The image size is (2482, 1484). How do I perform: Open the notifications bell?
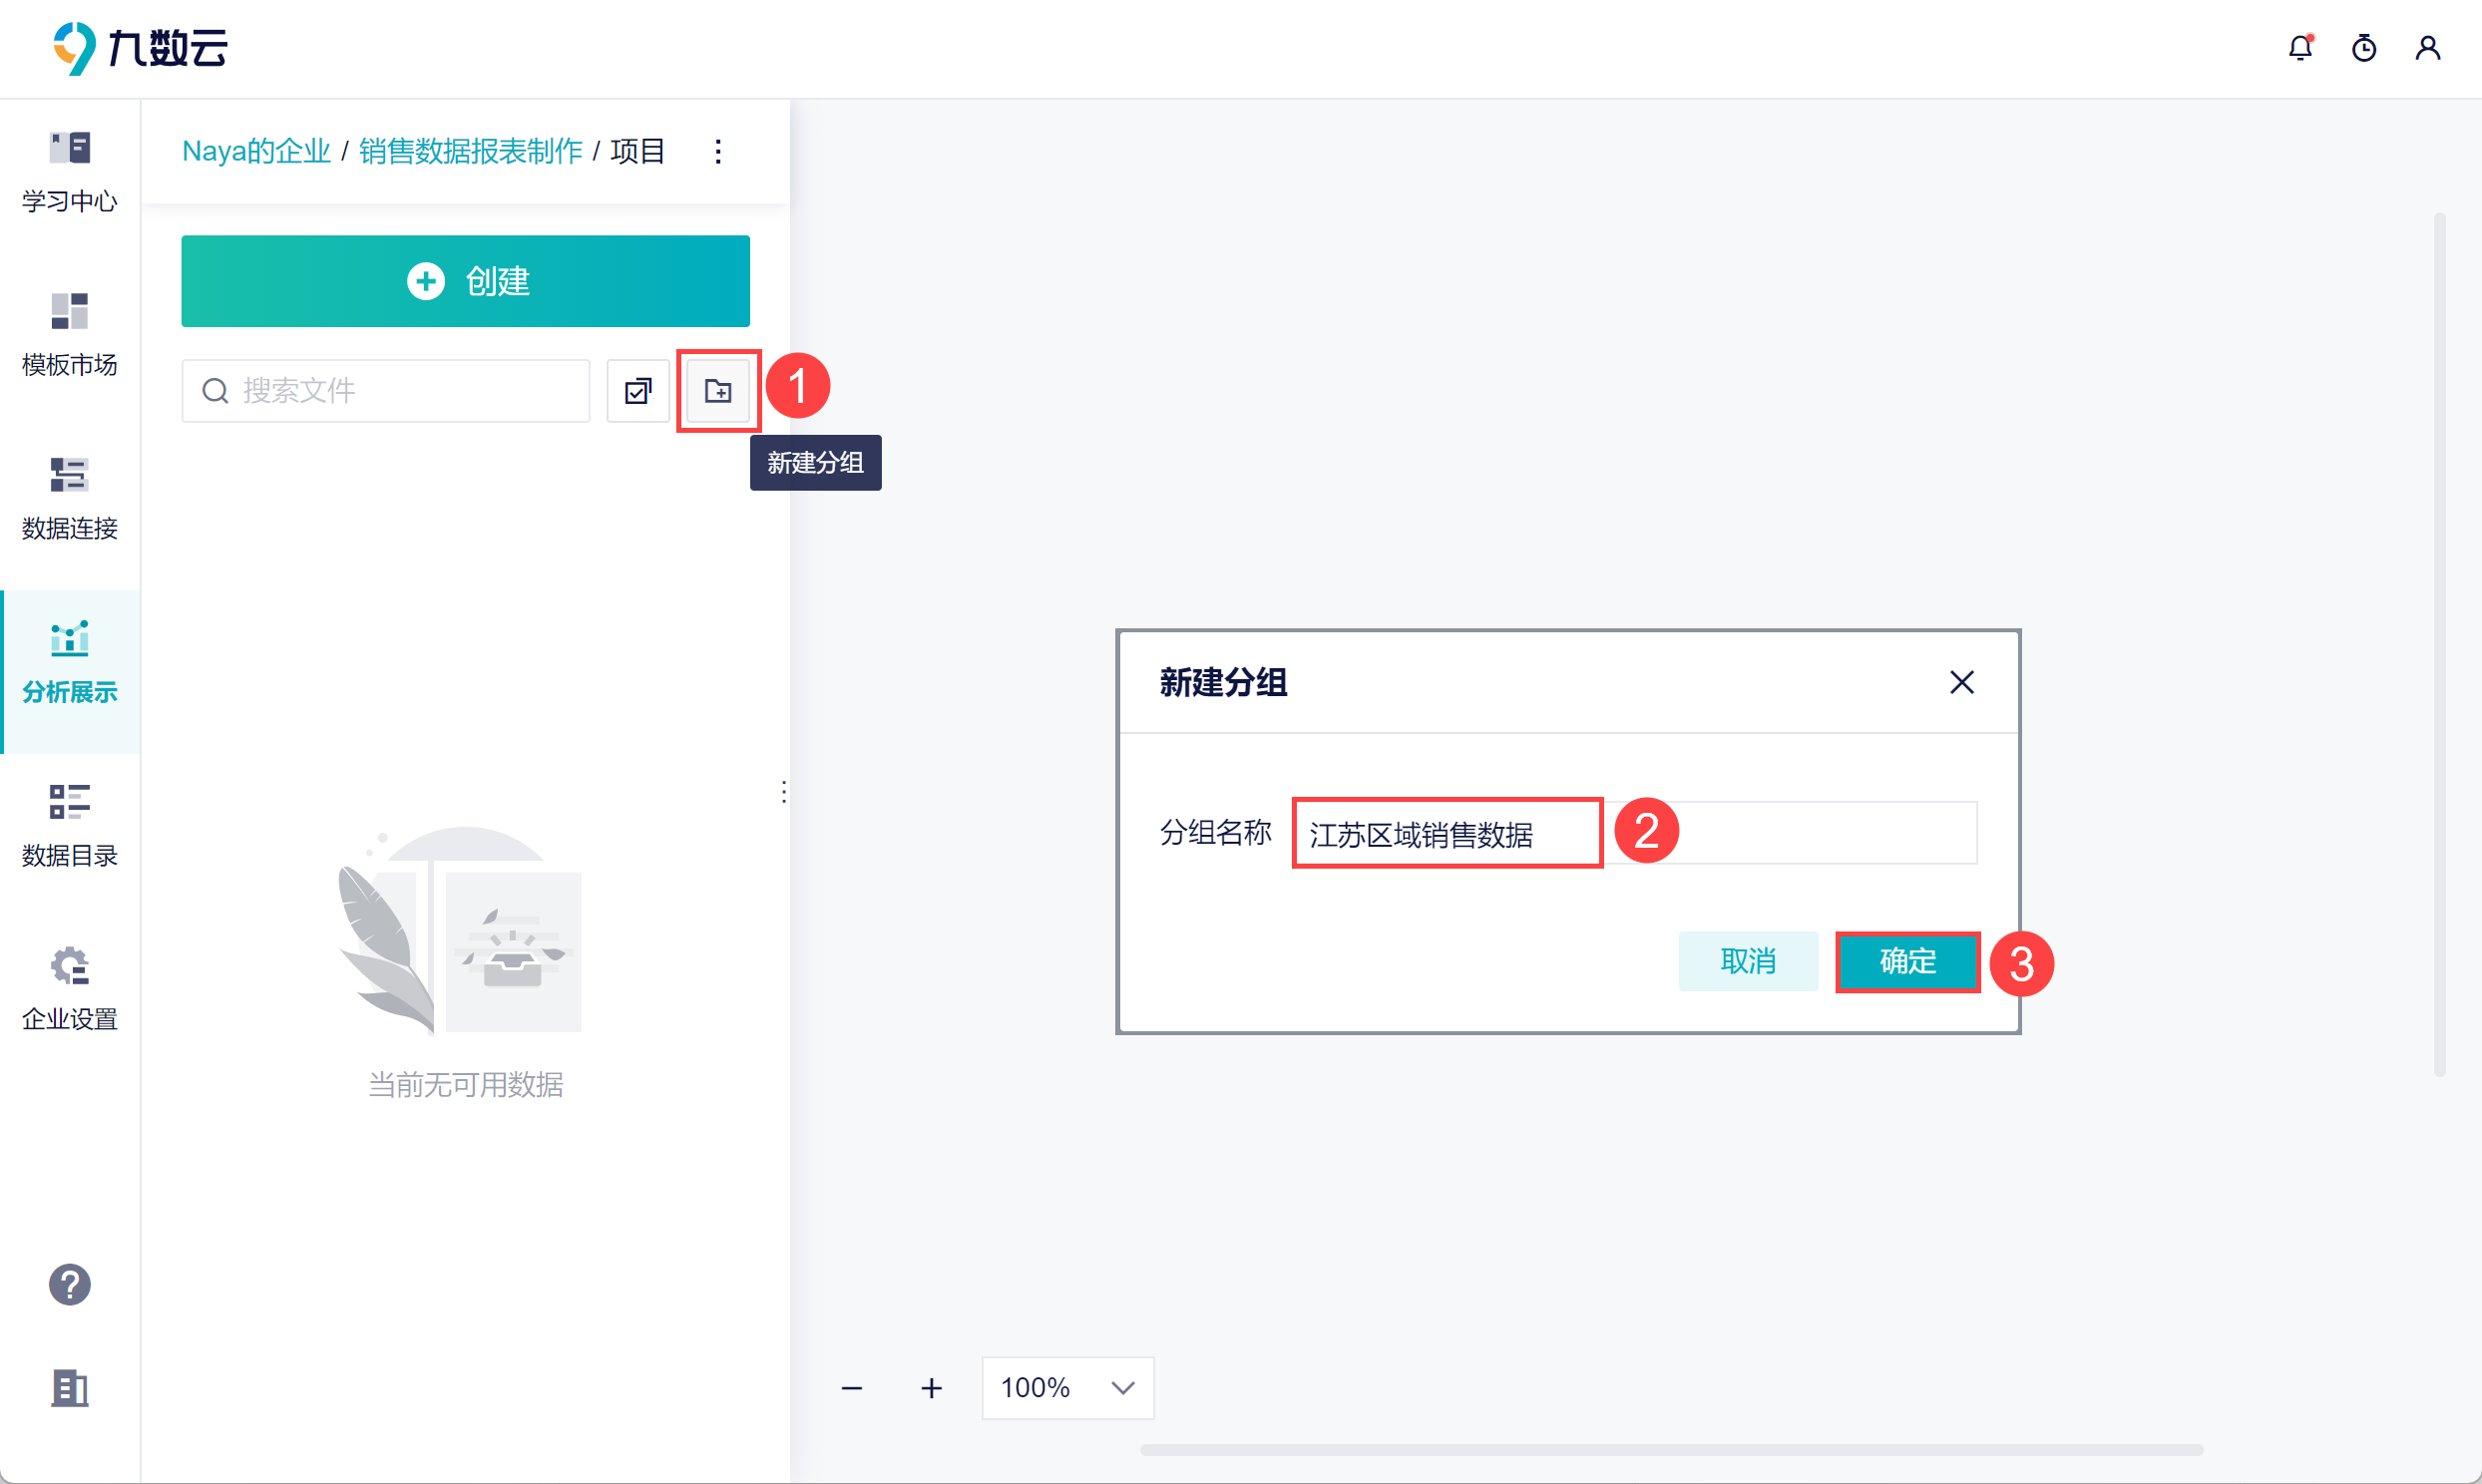(2300, 48)
